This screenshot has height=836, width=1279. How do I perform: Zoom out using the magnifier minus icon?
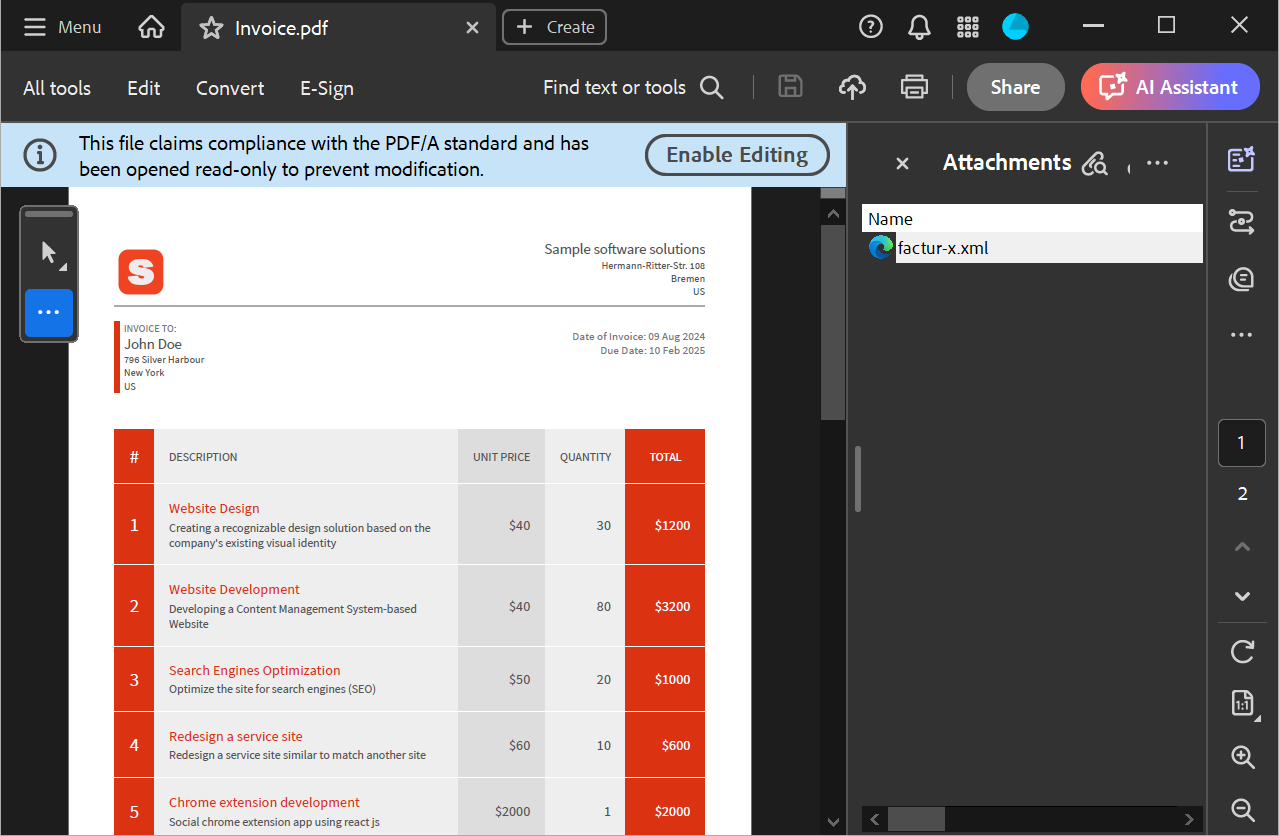[x=1242, y=809]
